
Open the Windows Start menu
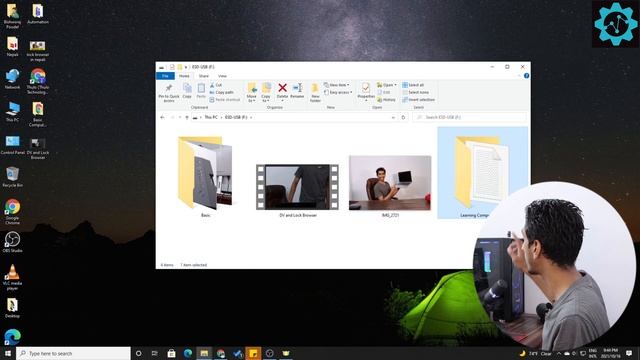tap(7, 353)
